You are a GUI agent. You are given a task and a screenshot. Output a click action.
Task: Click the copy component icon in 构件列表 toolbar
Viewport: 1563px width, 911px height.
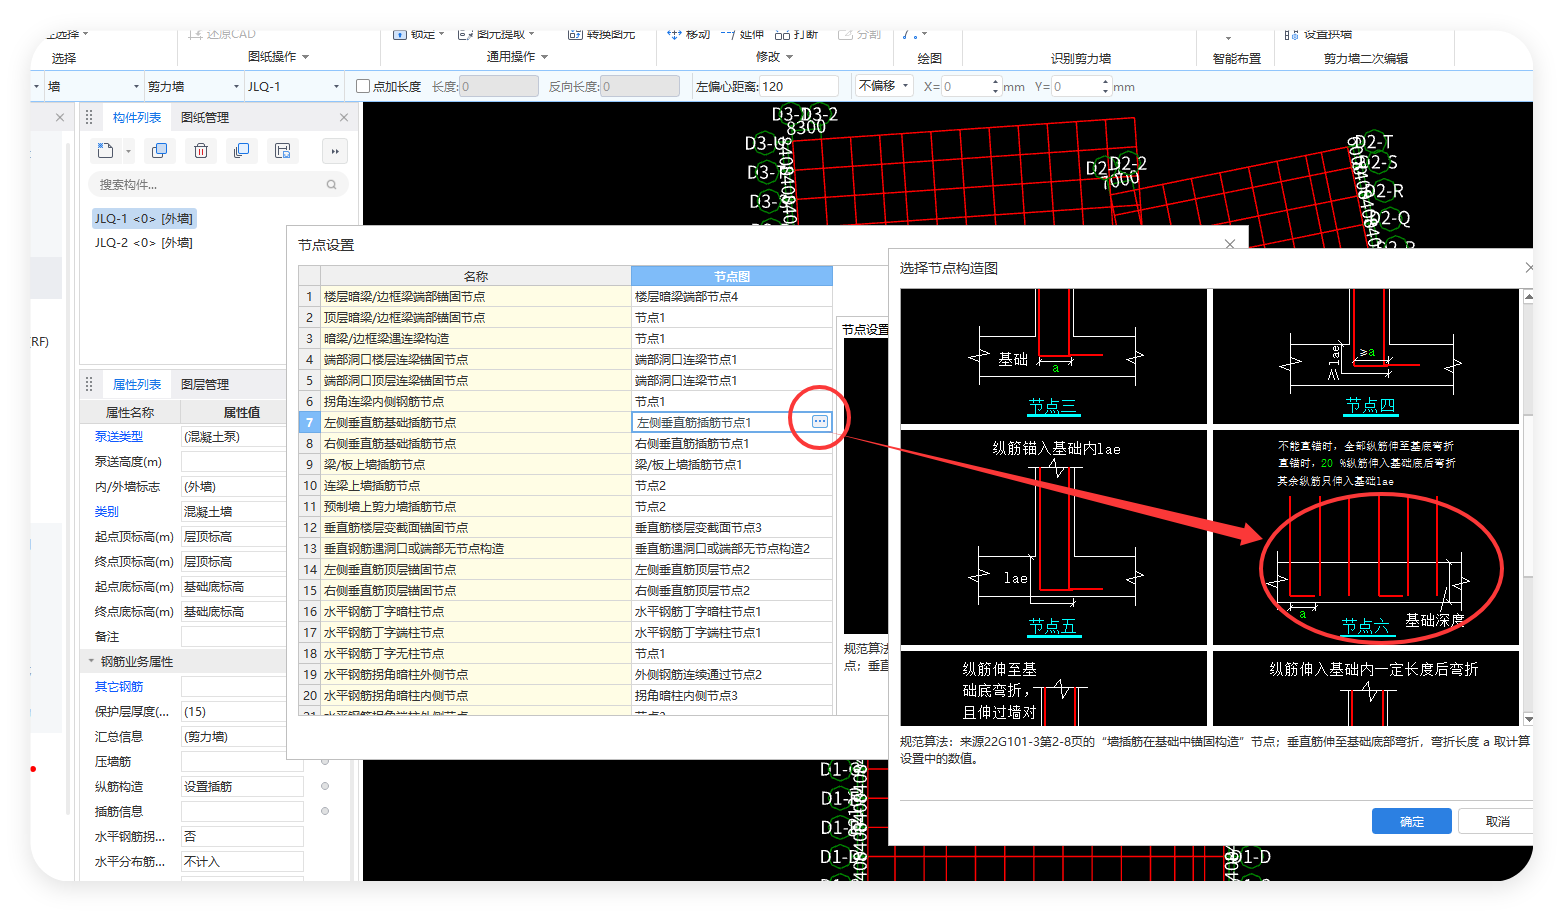(159, 151)
